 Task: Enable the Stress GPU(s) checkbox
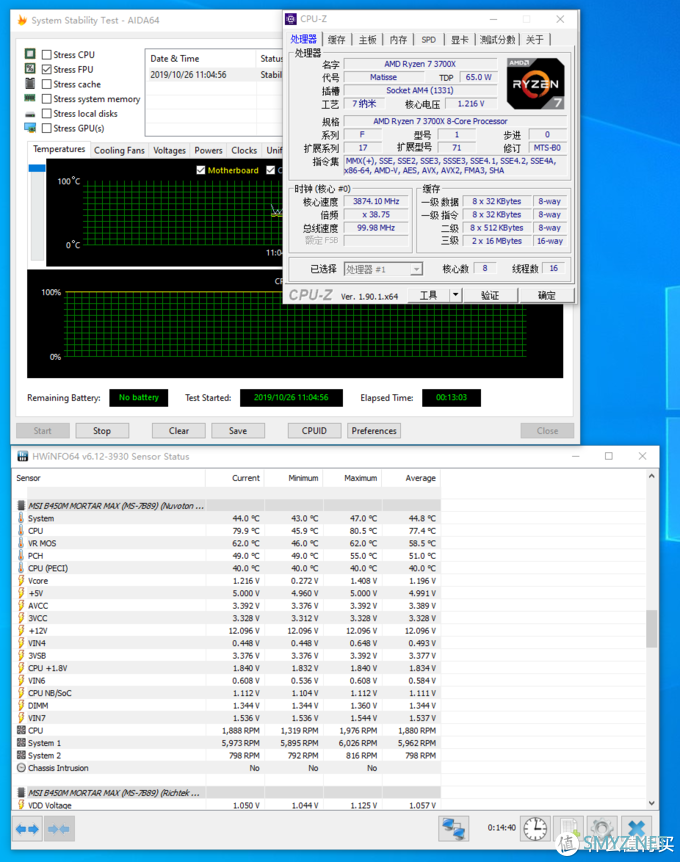(x=47, y=128)
